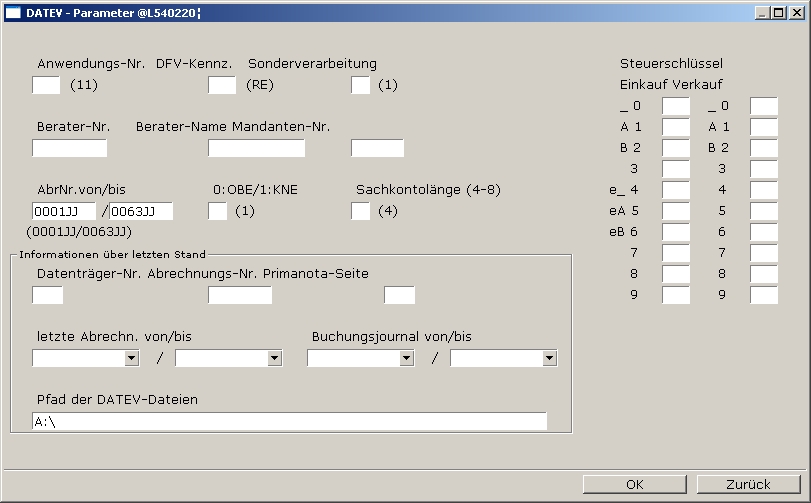
Task: Select the DFV-Kennz. input field
Action: [222, 85]
